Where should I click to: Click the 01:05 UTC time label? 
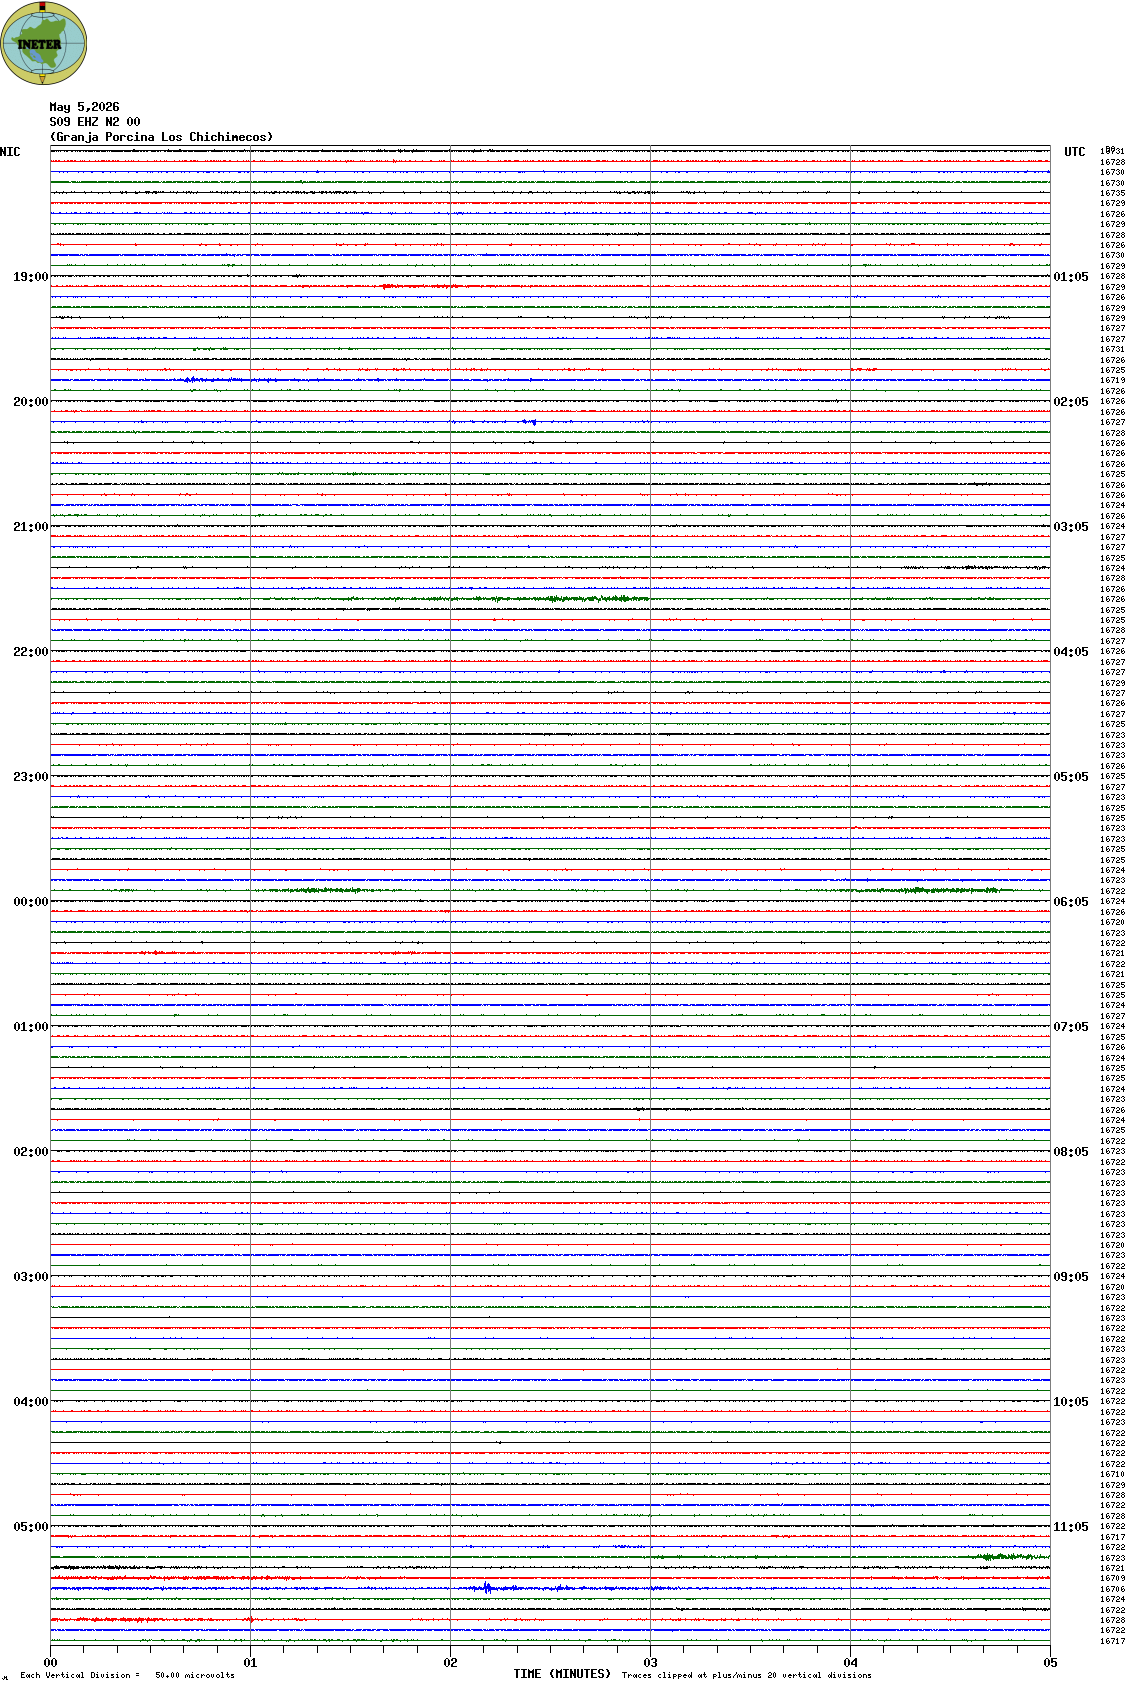point(1071,277)
